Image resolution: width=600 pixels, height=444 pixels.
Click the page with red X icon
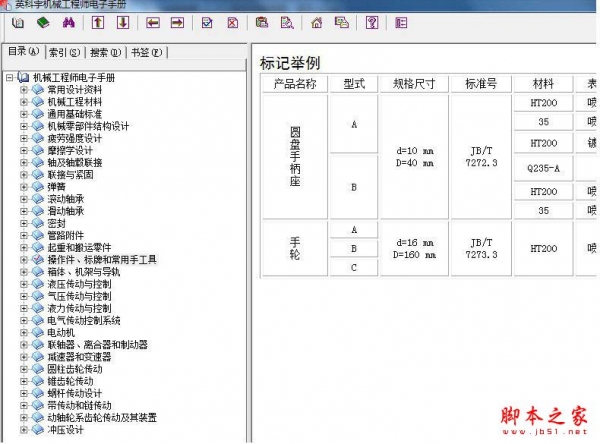point(233,23)
